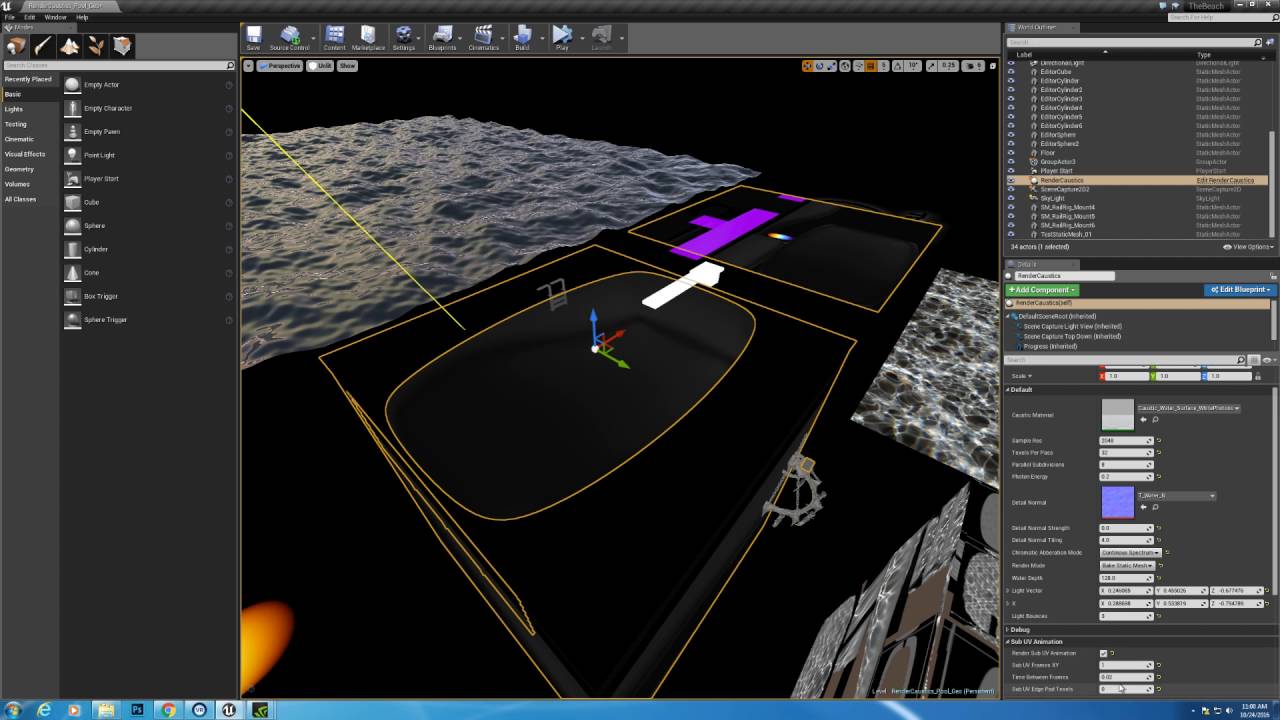Click the Caustic Material thumbnail

pyautogui.click(x=1117, y=415)
